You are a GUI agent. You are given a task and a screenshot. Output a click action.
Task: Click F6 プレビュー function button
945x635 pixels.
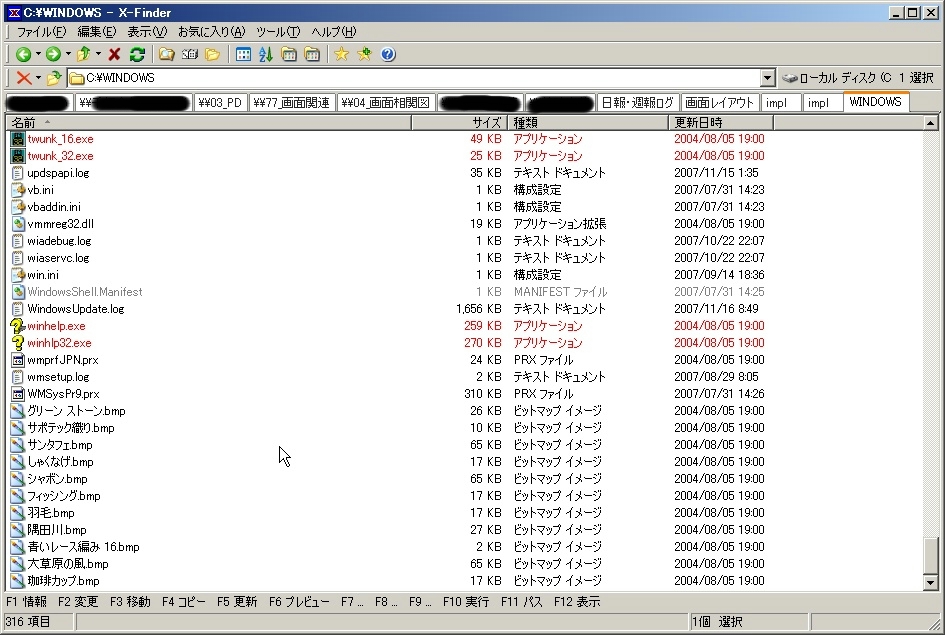299,602
